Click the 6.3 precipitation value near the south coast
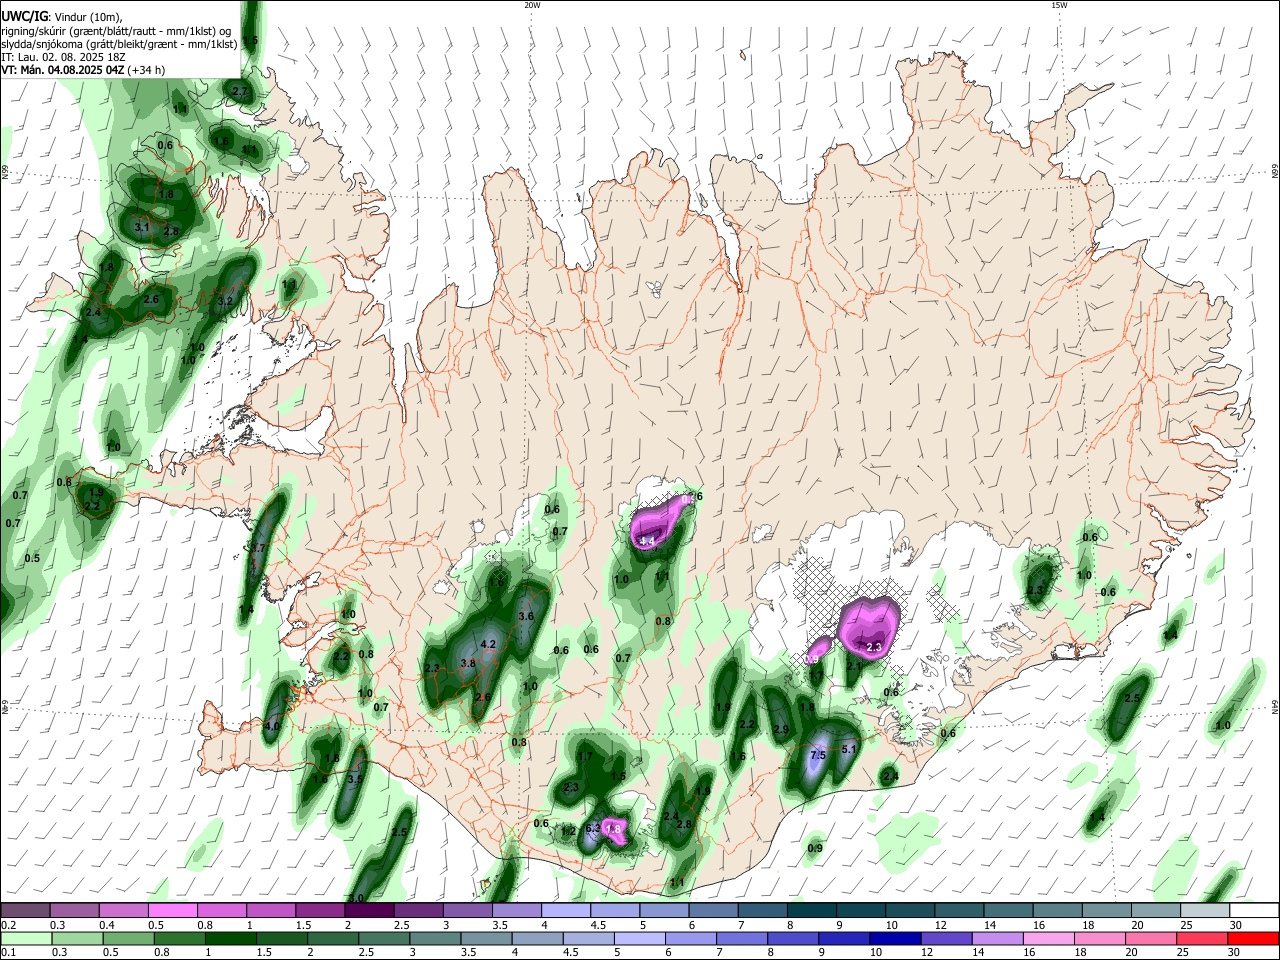 pyautogui.click(x=592, y=828)
